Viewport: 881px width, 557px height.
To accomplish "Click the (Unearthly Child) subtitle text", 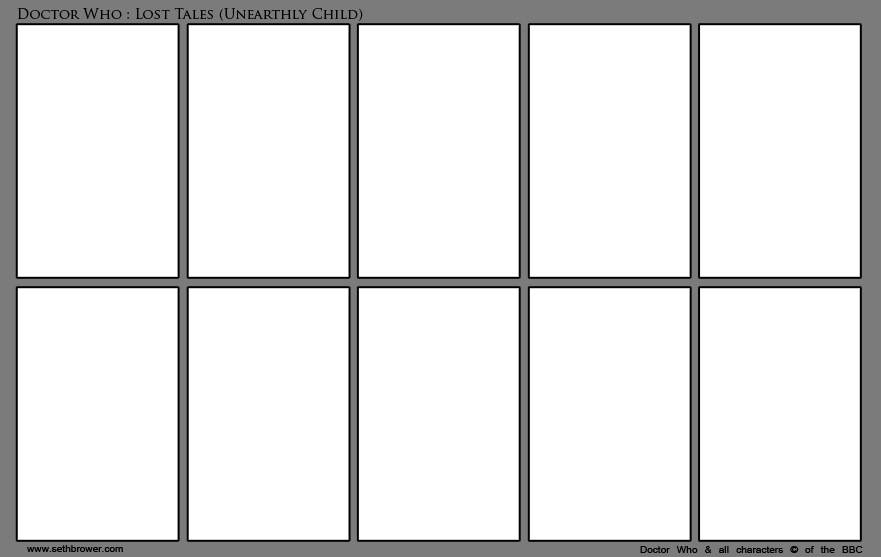I will coord(290,13).
